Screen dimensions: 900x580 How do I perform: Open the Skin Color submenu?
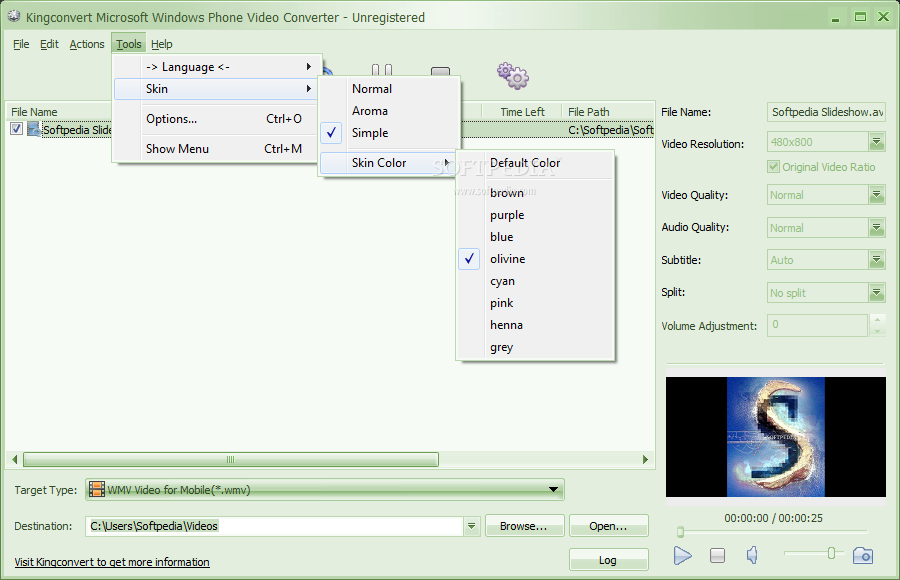[x=387, y=163]
